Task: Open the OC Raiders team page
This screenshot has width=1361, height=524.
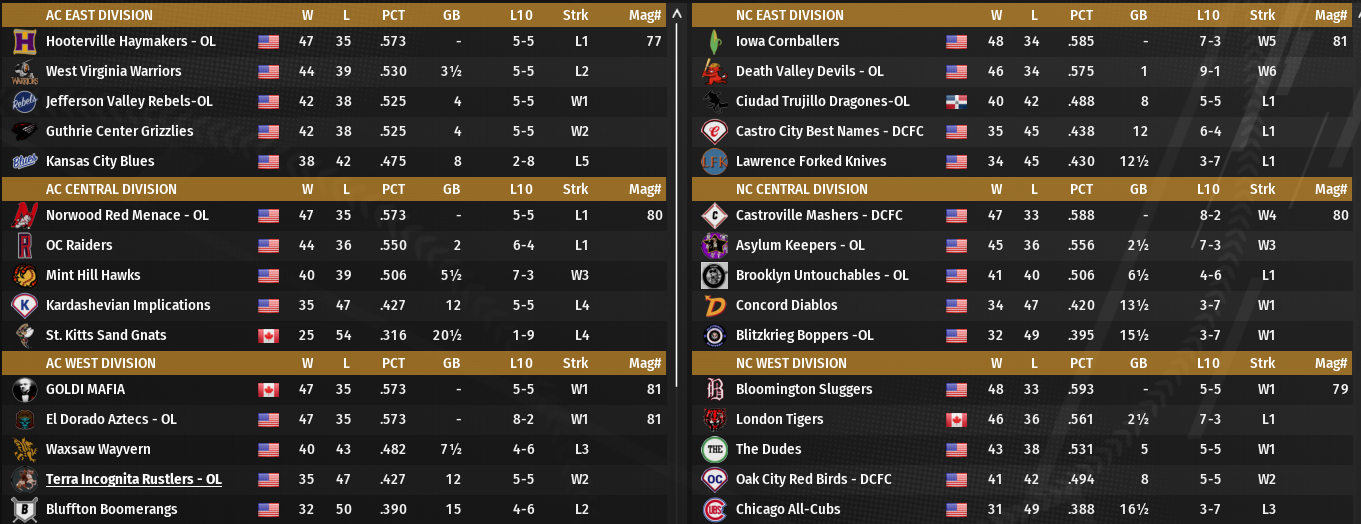Action: pyautogui.click(x=79, y=246)
